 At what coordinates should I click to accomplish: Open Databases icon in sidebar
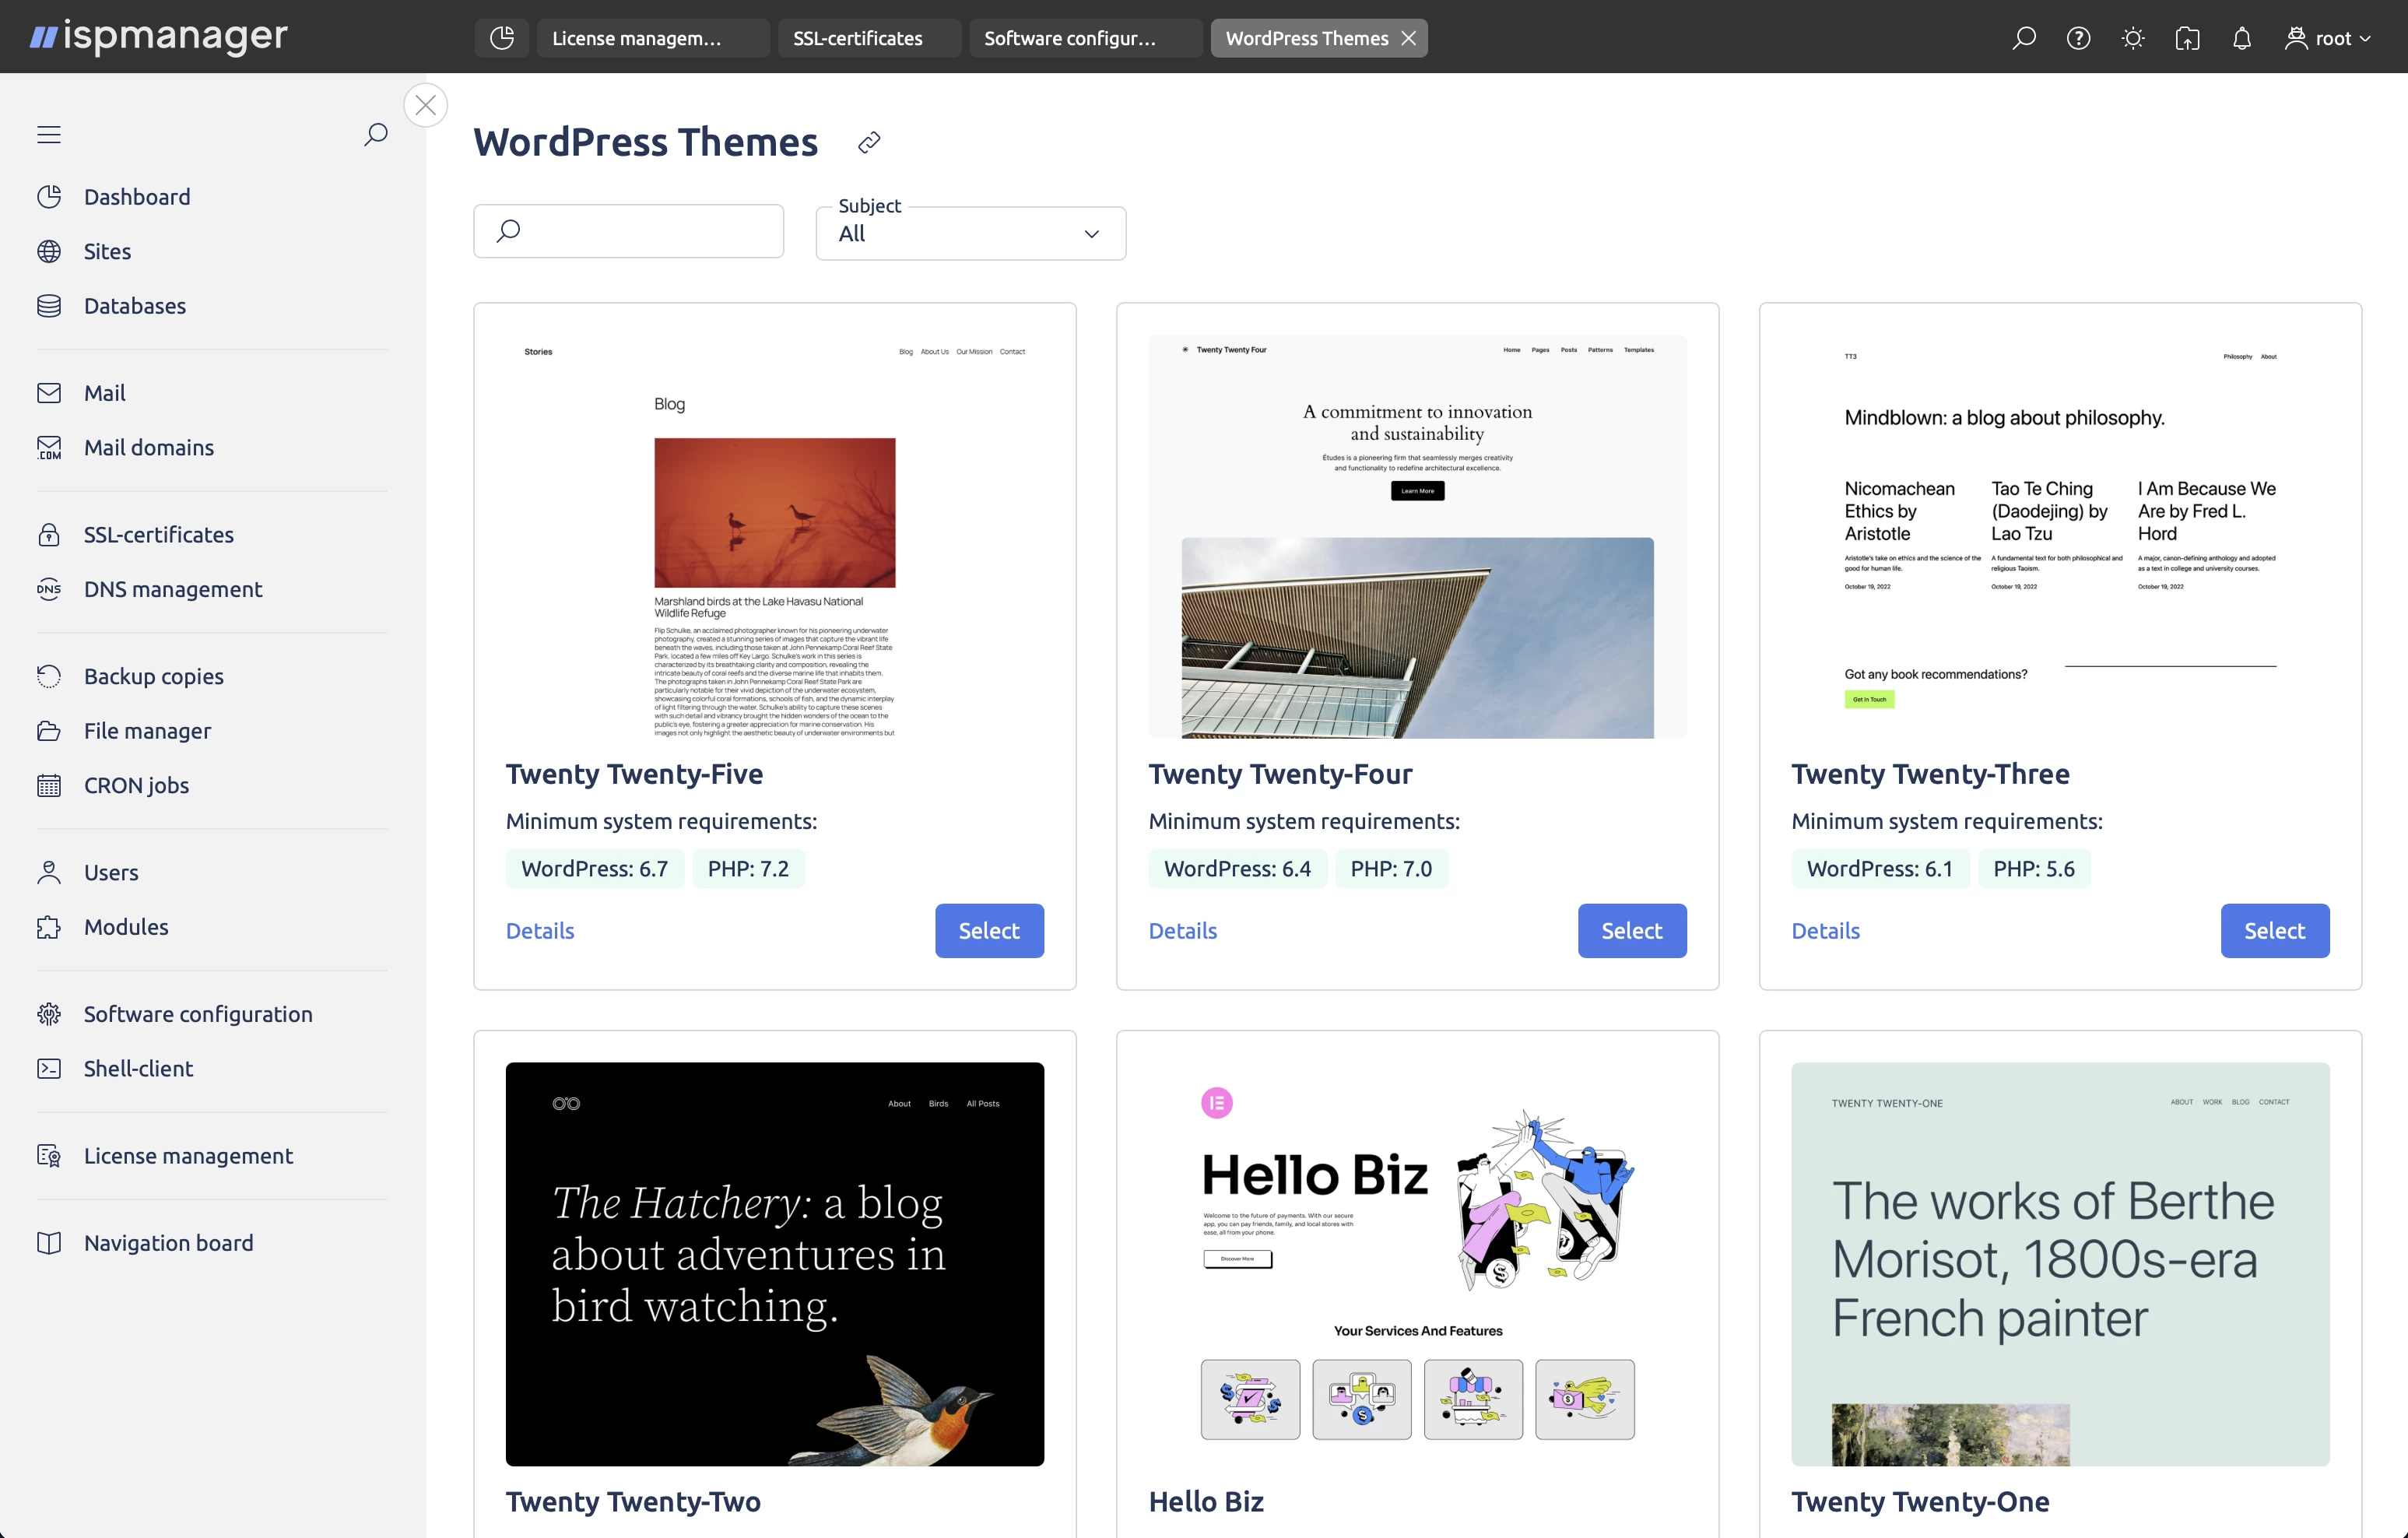click(49, 306)
